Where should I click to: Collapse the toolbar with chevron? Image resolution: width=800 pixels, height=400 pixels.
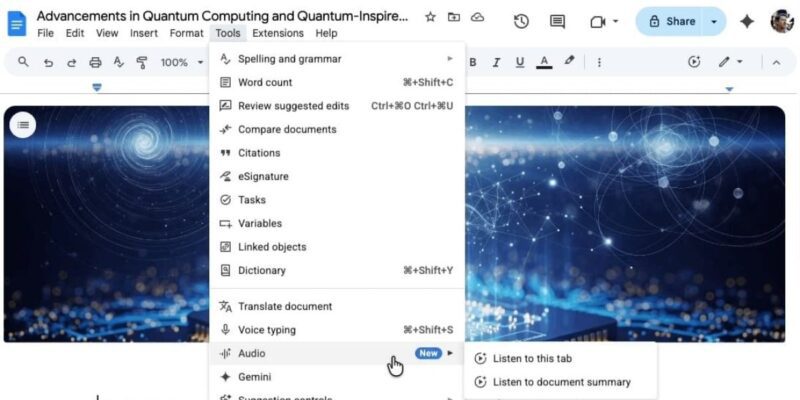[x=776, y=62]
